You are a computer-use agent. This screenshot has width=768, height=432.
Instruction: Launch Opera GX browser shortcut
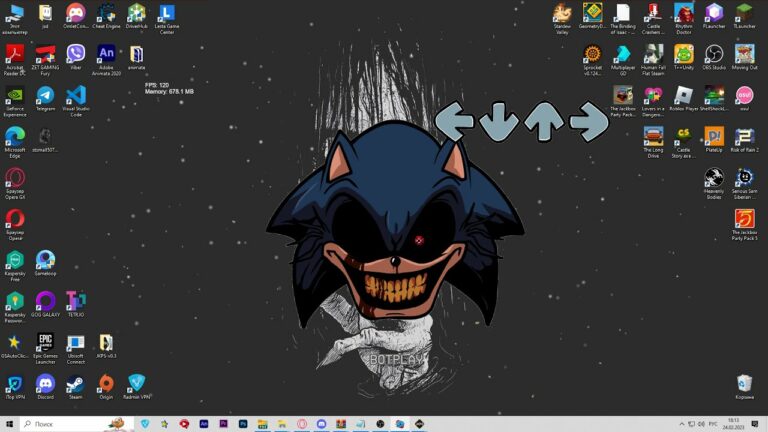click(x=15, y=183)
